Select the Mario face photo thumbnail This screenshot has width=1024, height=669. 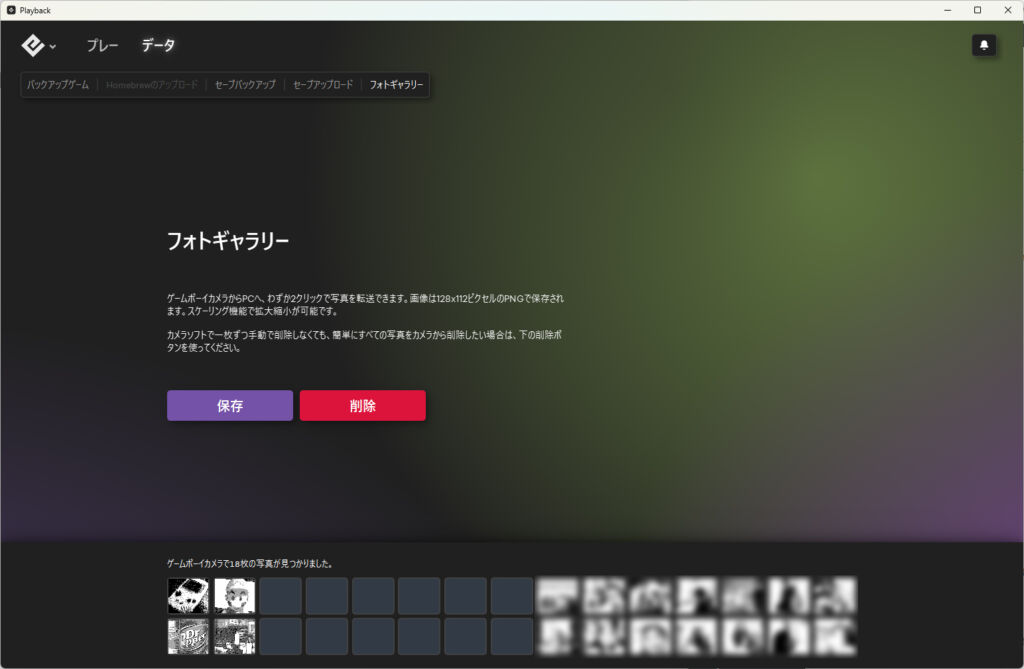tap(235, 596)
